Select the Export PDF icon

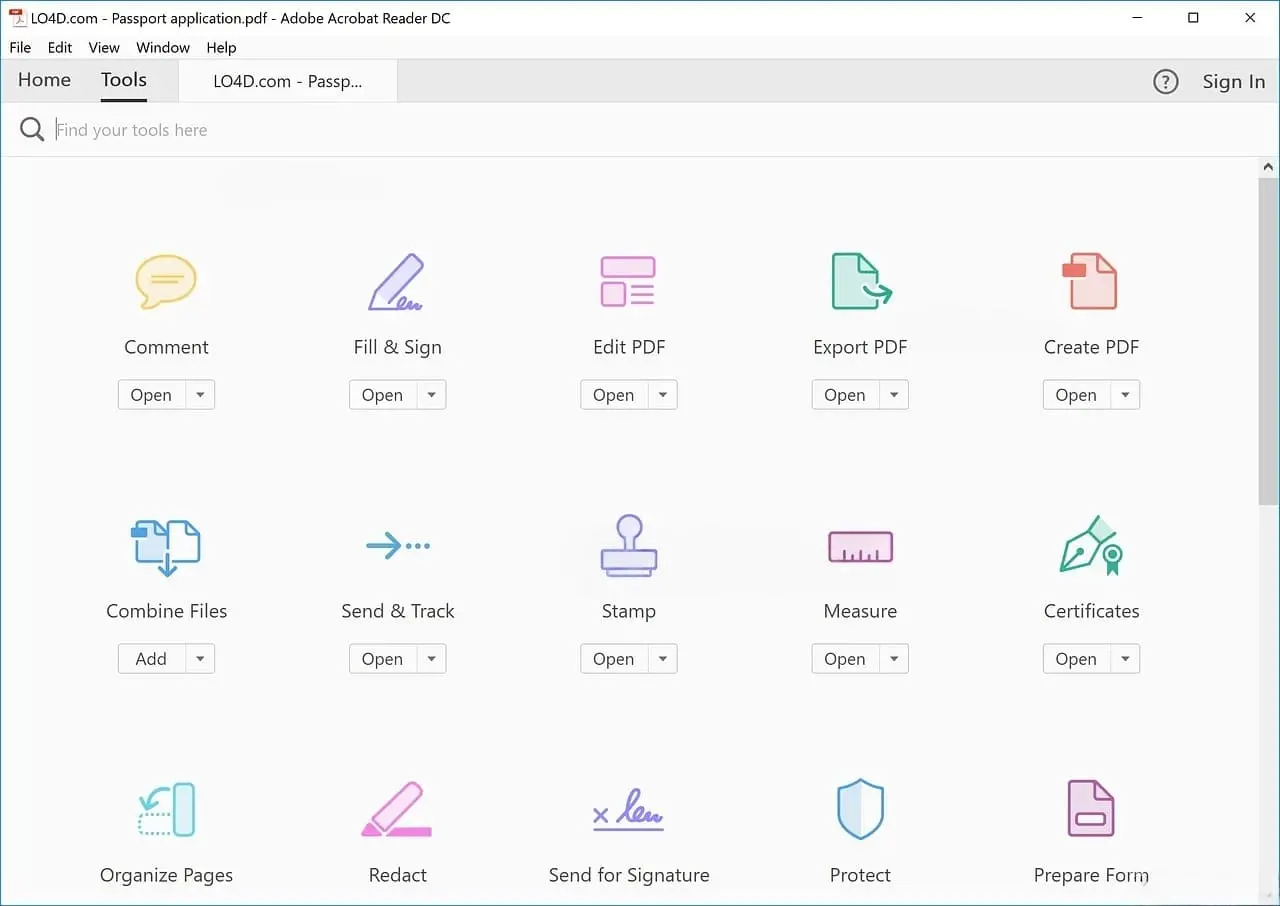(x=861, y=281)
